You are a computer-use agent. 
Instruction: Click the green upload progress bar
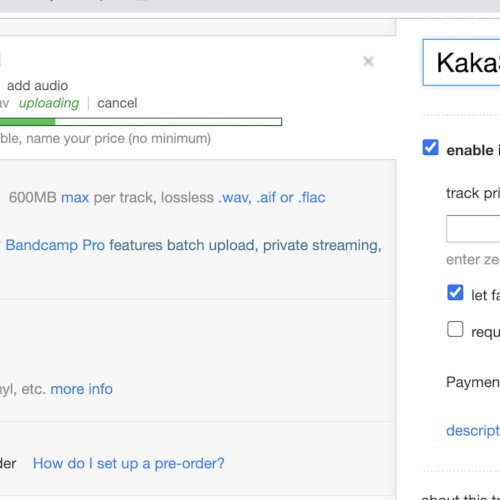(141, 122)
